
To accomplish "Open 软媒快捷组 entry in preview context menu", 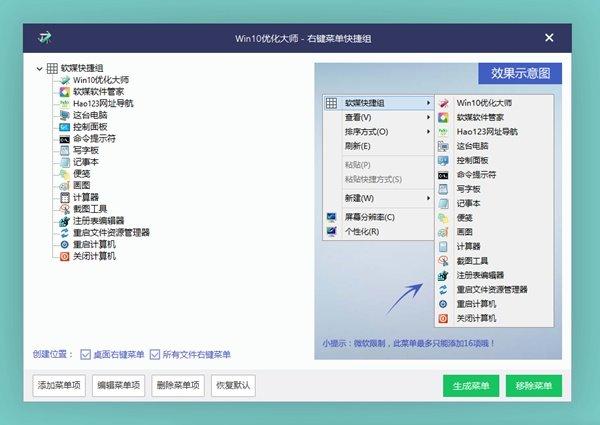I will pos(378,103).
